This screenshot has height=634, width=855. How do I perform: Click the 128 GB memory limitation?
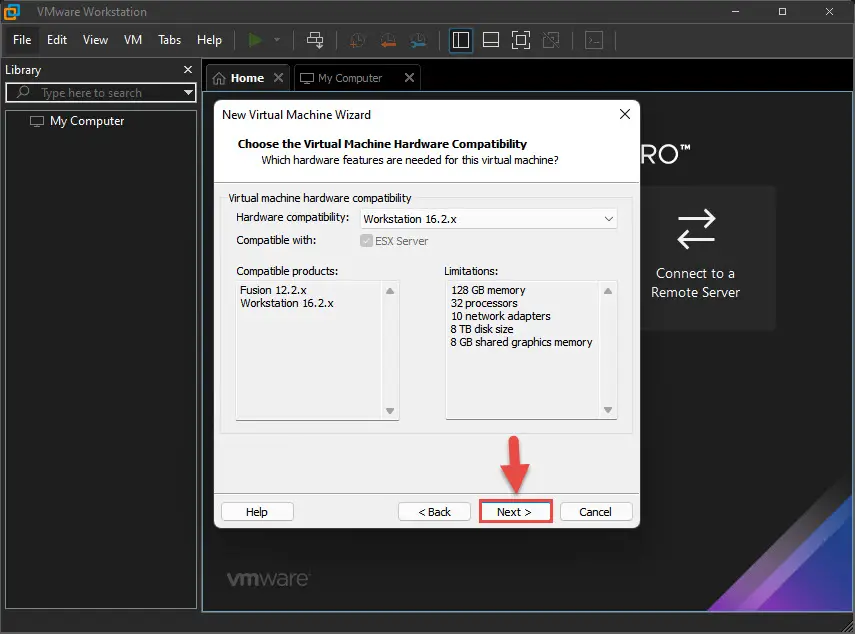(x=488, y=290)
